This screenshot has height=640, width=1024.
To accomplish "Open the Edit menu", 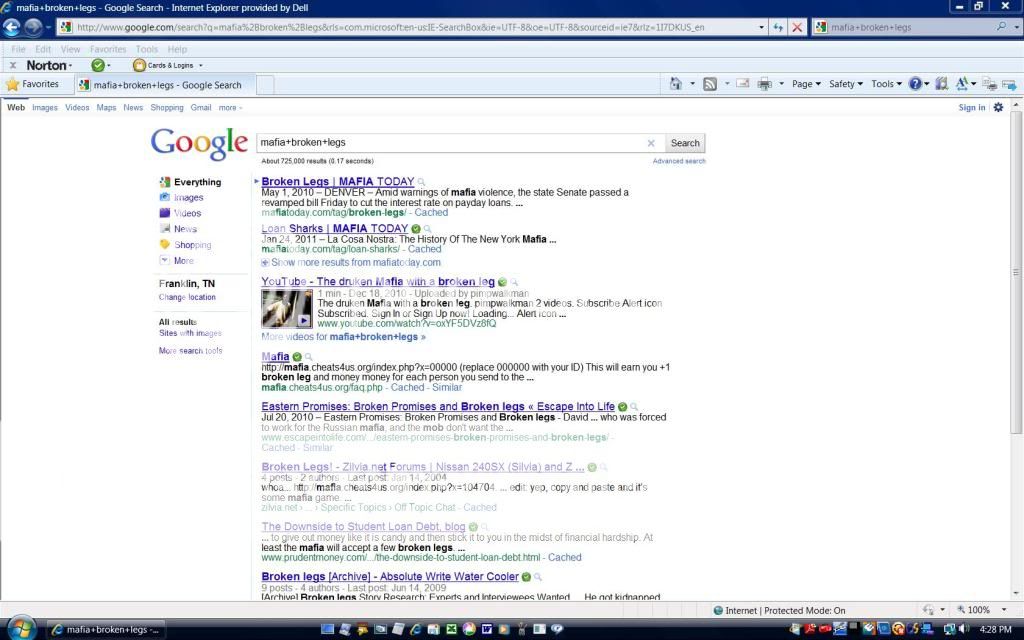I will [x=43, y=49].
